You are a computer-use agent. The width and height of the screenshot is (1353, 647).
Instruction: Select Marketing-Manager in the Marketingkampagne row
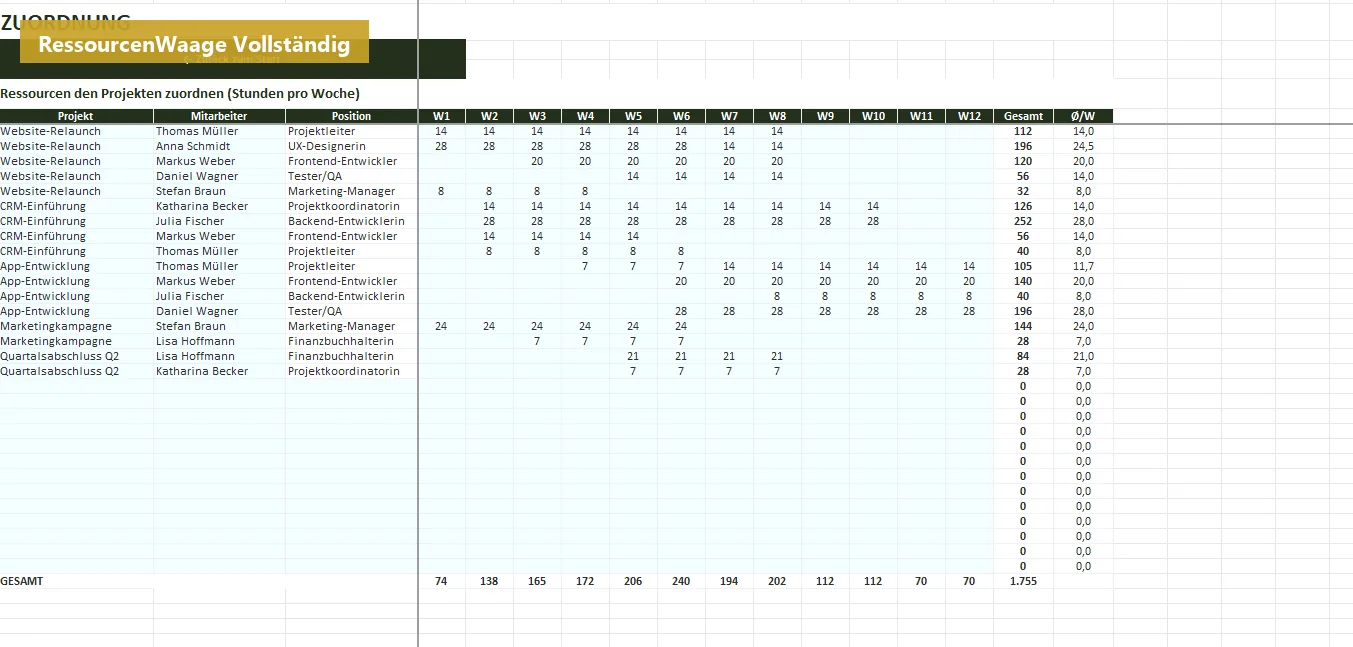[x=351, y=326]
